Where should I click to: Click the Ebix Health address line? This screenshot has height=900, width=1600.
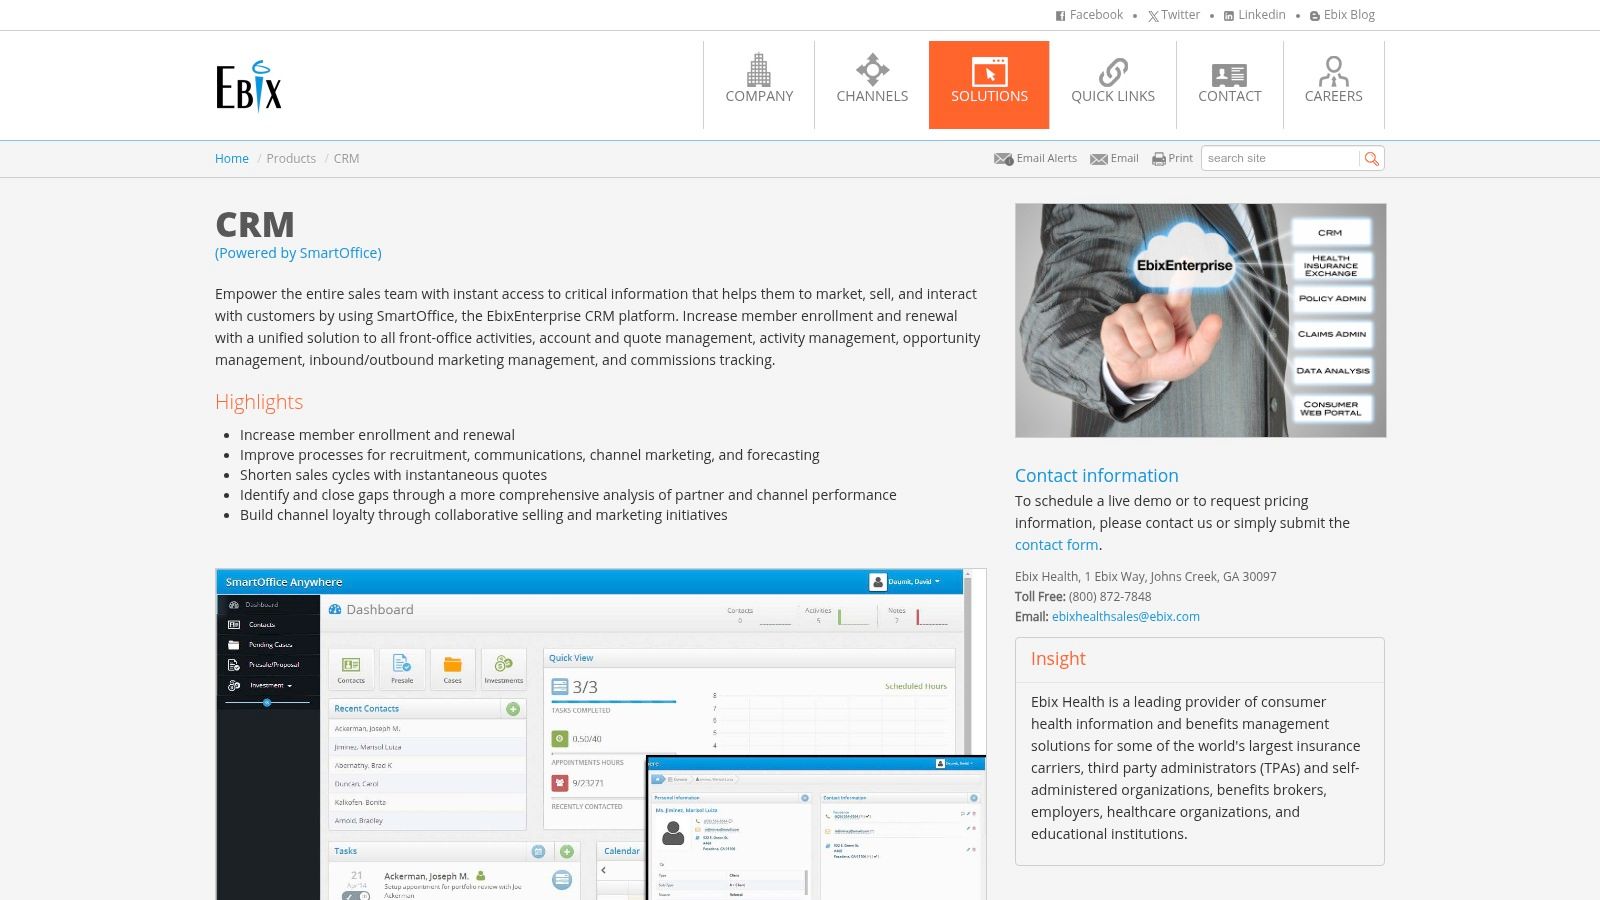(1146, 577)
